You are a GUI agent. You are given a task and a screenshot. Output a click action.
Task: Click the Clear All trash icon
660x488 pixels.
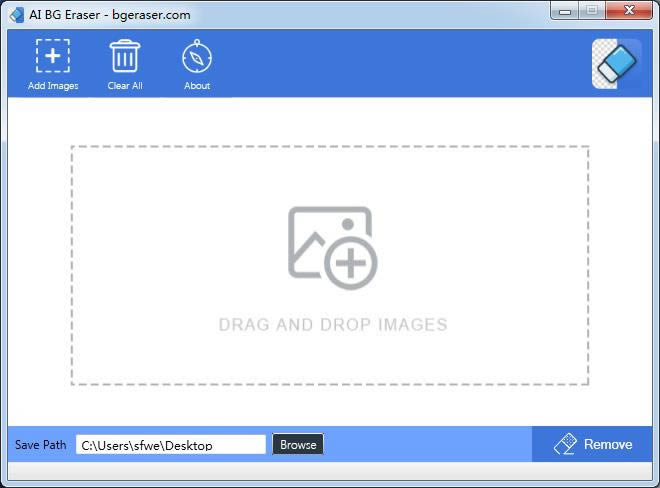(125, 56)
